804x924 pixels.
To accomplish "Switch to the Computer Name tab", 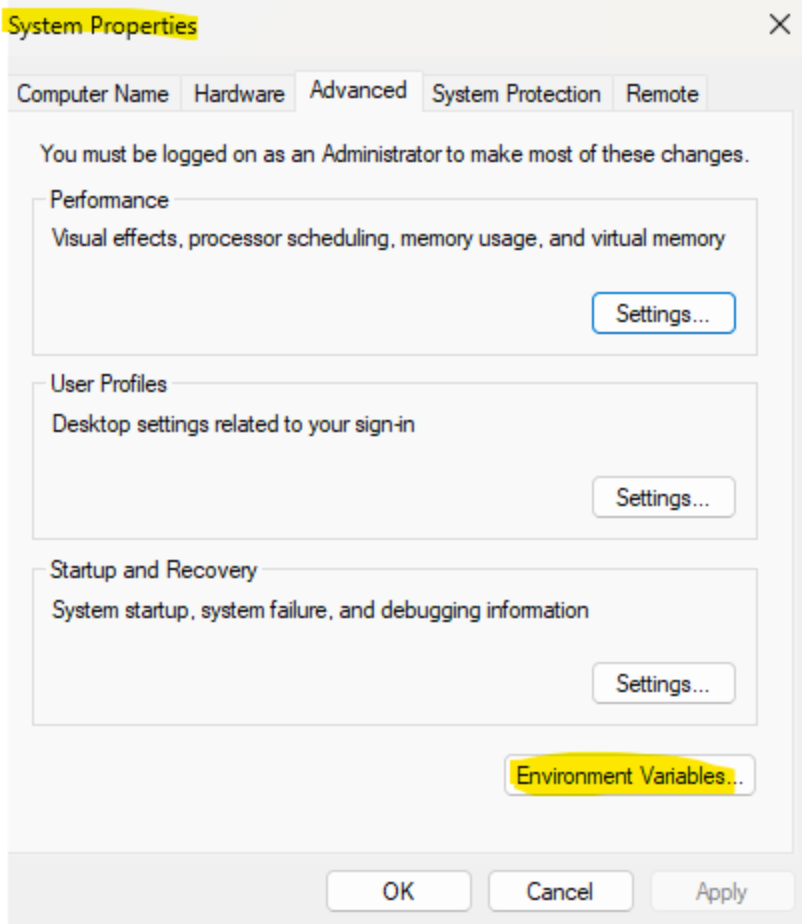I will click(x=93, y=94).
